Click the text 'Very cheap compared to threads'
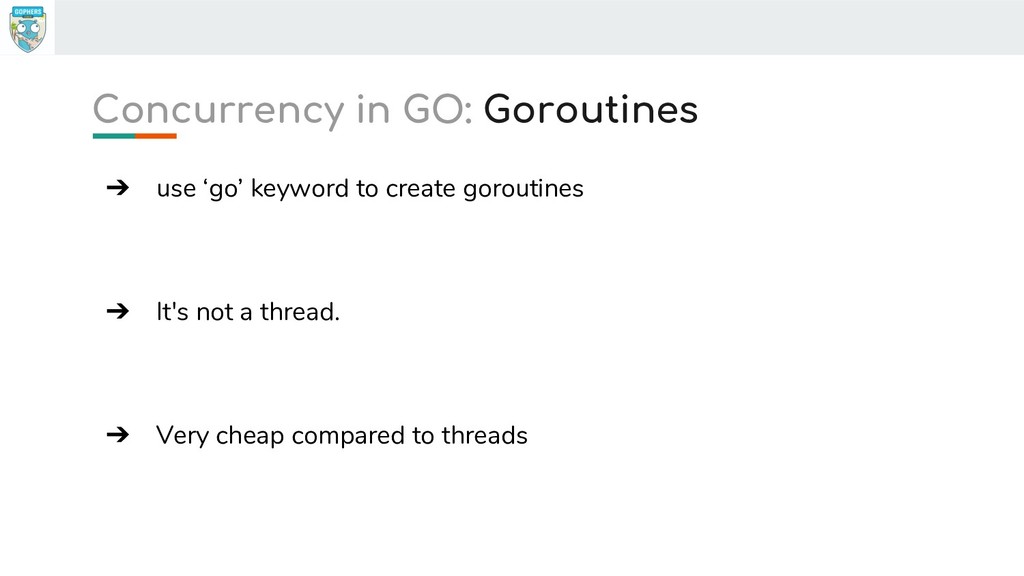This screenshot has height=576, width=1024. pos(342,436)
